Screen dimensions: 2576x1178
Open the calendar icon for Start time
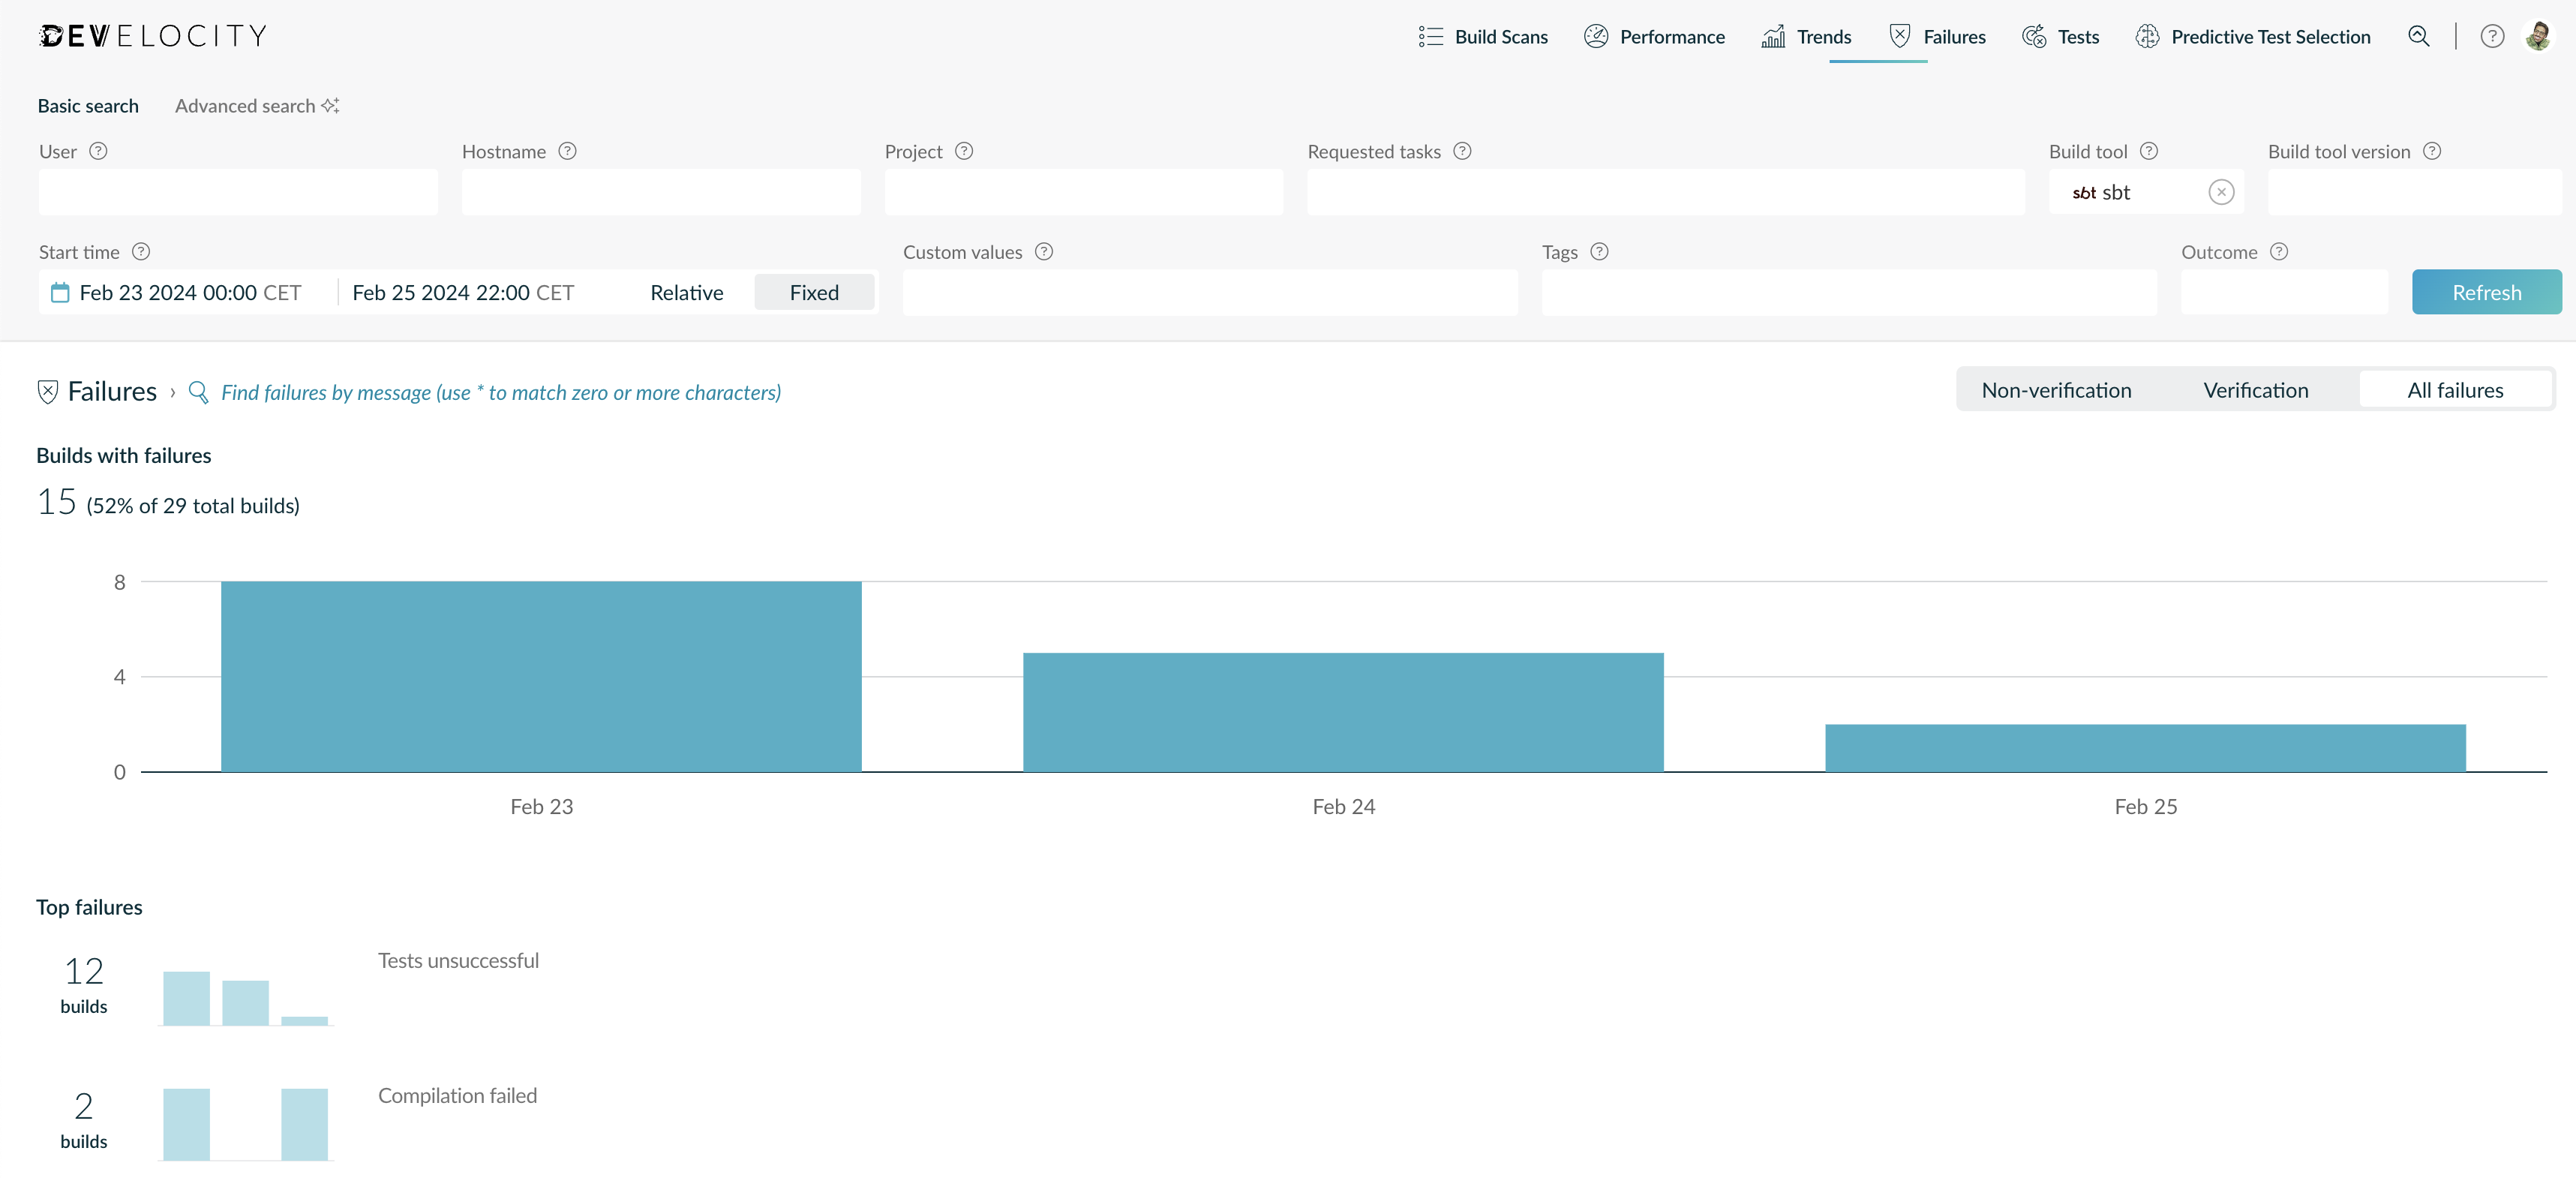tap(60, 293)
